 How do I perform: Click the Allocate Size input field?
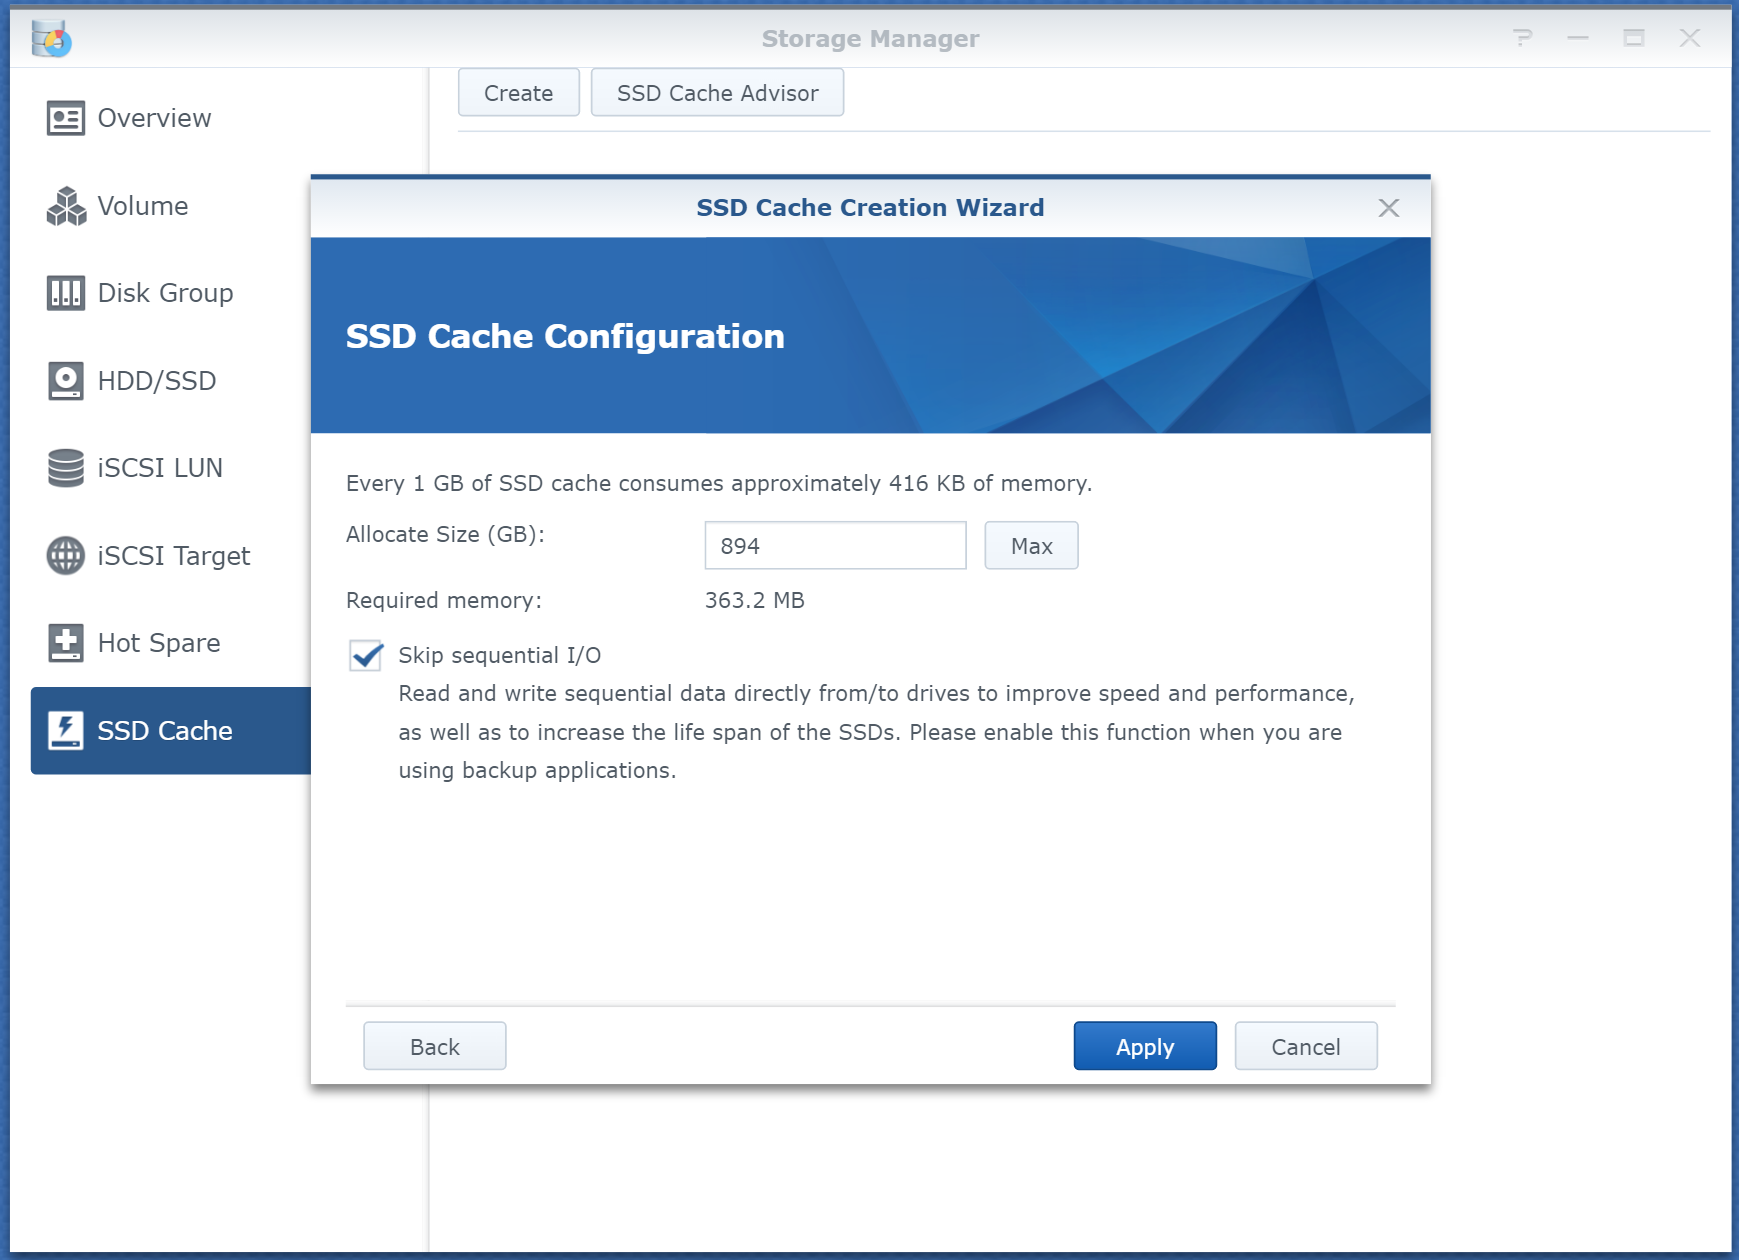(835, 546)
